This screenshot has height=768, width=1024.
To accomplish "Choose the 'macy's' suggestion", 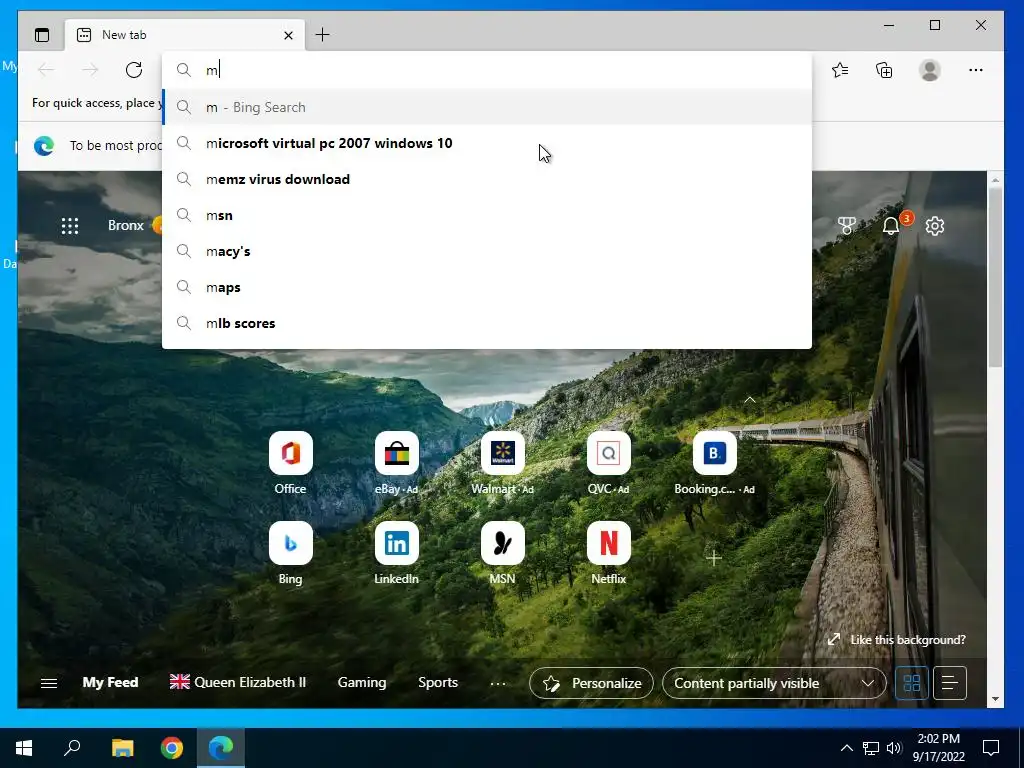I will [x=487, y=251].
